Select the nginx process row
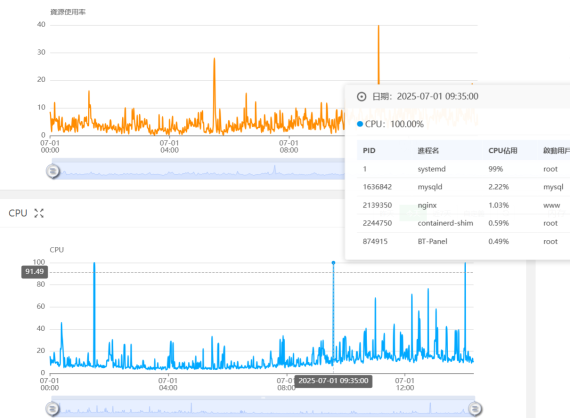This screenshot has height=418, width=570. (463, 205)
